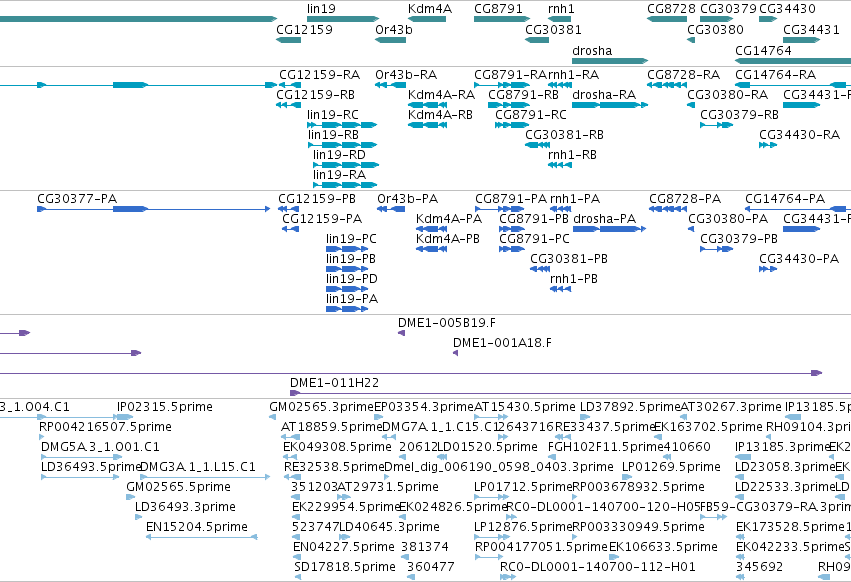This screenshot has width=851, height=582.
Task: Click the CG8728-RA transcript label
Action: (x=684, y=74)
